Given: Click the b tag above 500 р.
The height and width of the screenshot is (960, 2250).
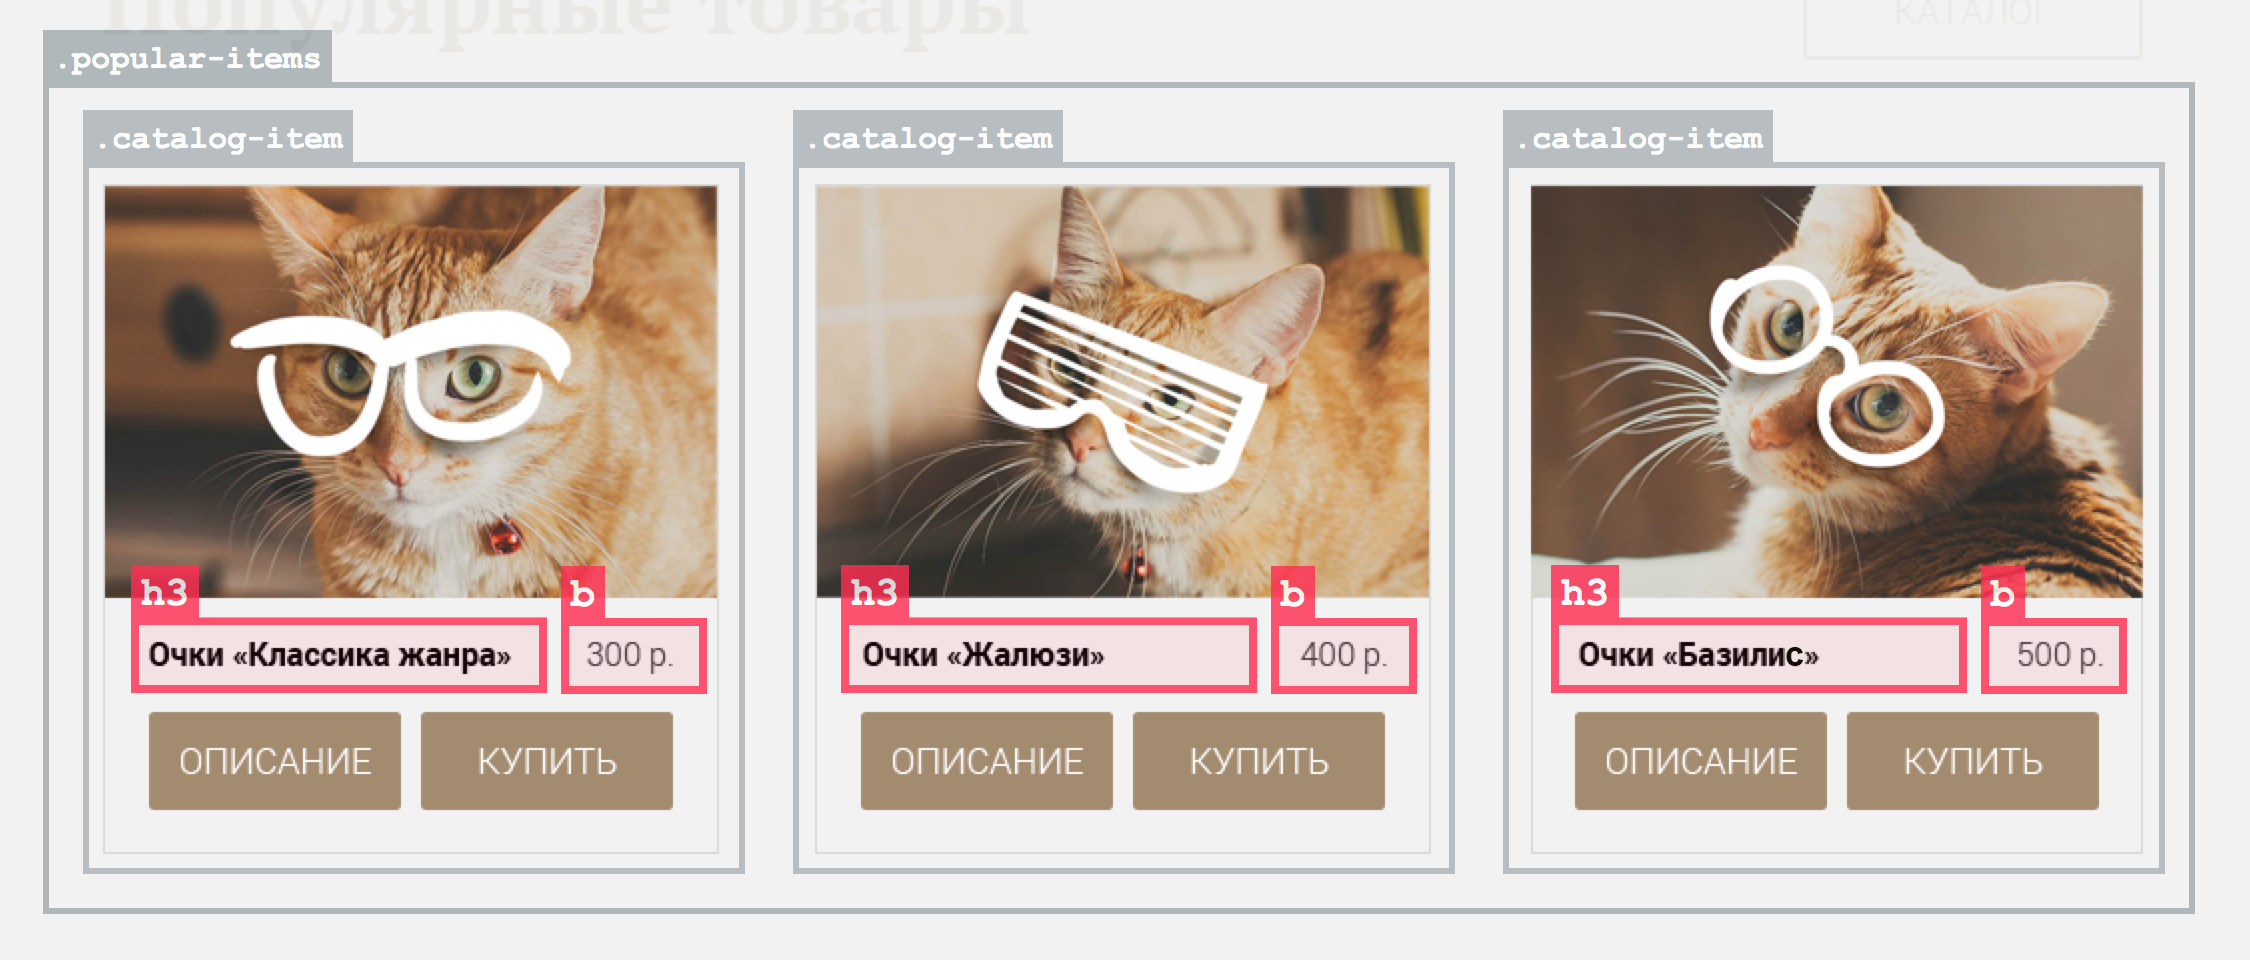Looking at the screenshot, I should point(2003,593).
